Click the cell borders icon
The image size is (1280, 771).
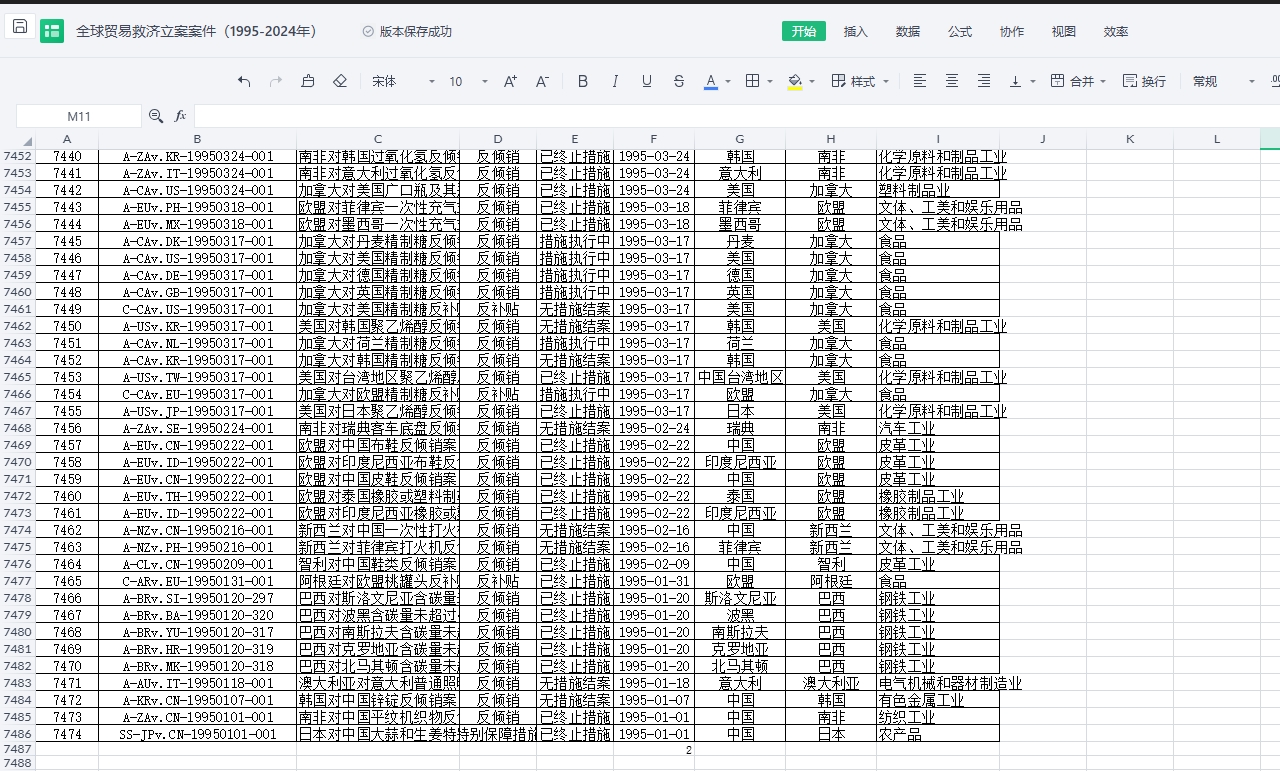click(x=753, y=81)
